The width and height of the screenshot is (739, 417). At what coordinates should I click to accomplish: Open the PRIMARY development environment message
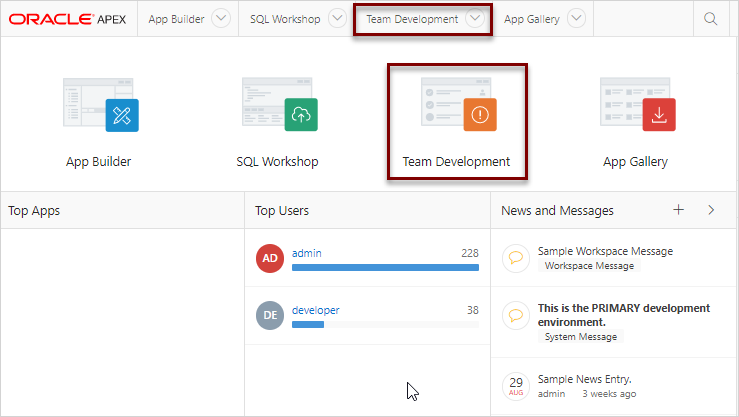point(624,315)
